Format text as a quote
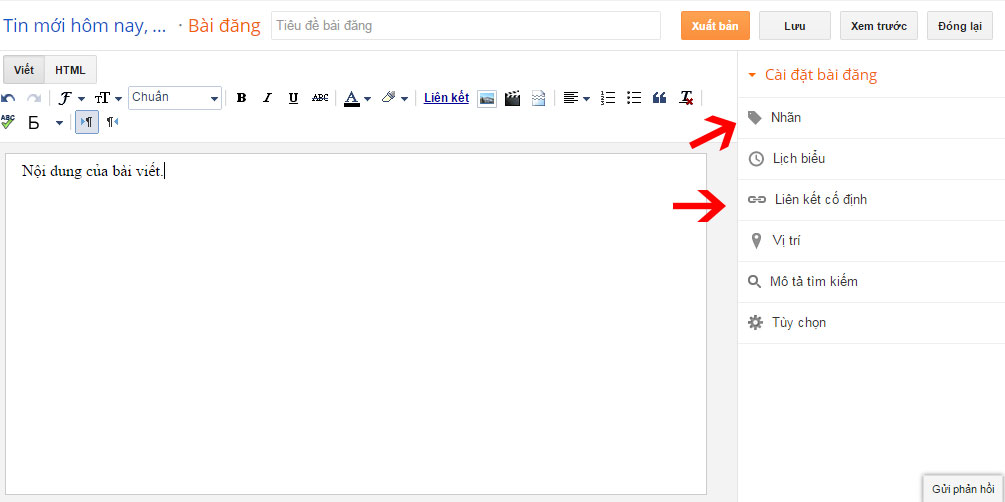This screenshot has height=502, width=1005. coord(660,98)
